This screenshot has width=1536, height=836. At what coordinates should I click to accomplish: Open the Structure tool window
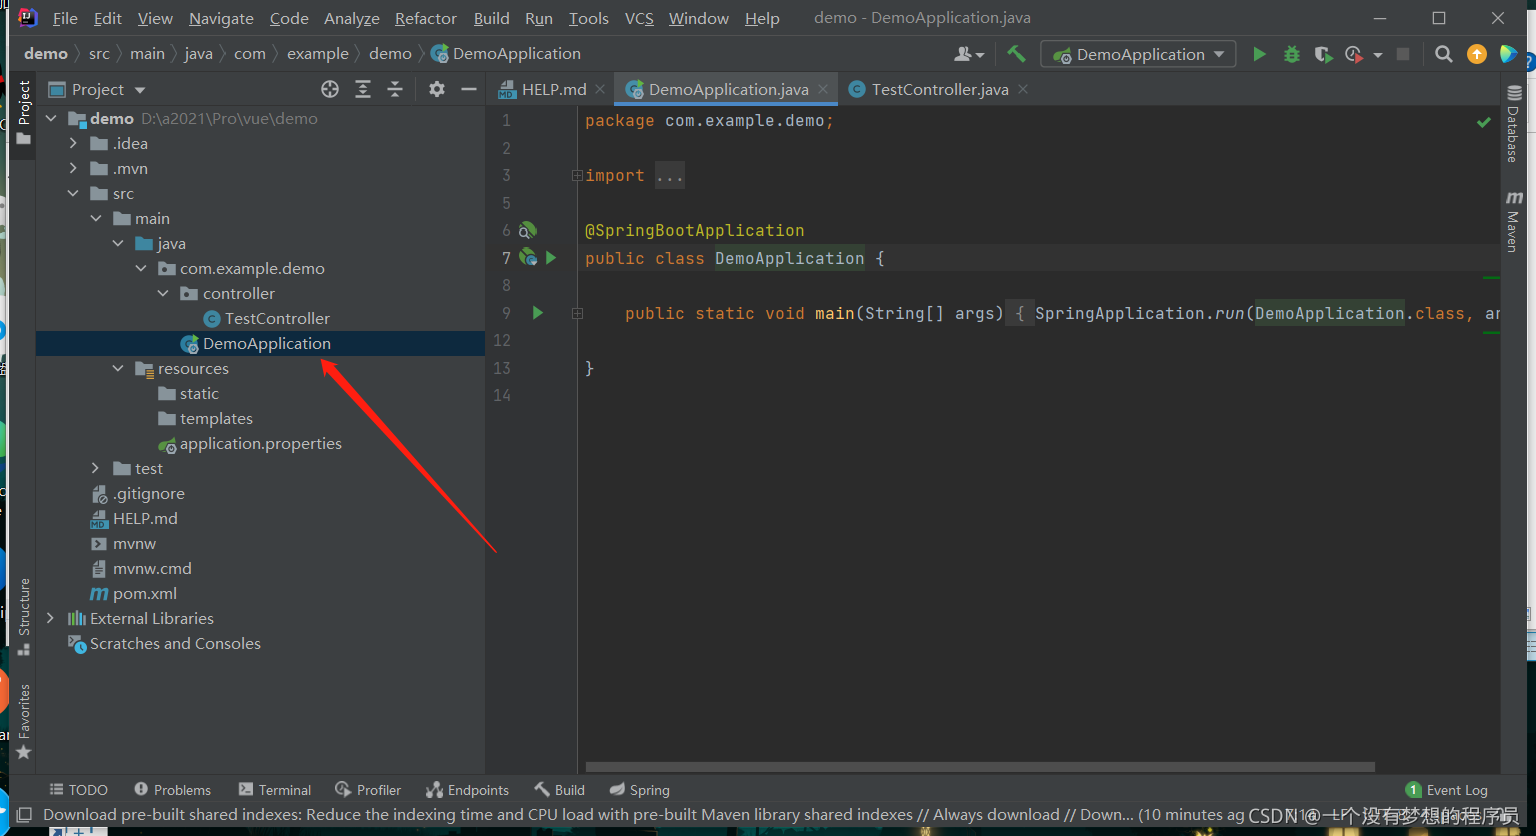pyautogui.click(x=24, y=616)
